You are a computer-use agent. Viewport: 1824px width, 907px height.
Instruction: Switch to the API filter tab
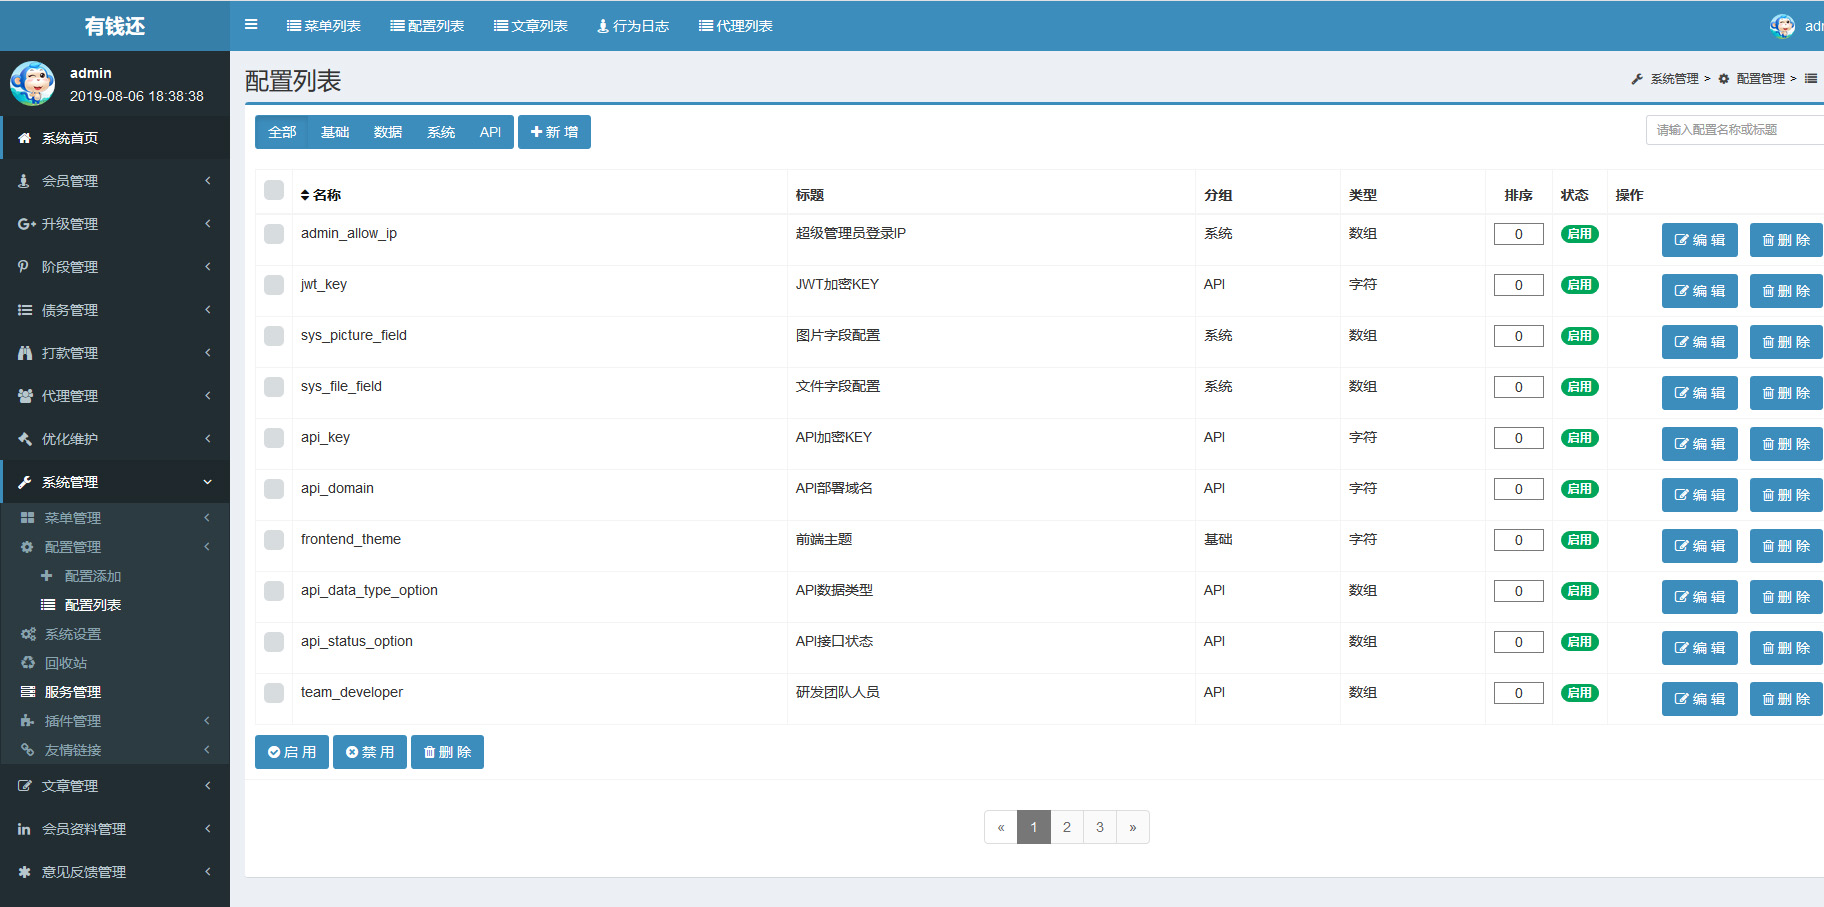[489, 131]
